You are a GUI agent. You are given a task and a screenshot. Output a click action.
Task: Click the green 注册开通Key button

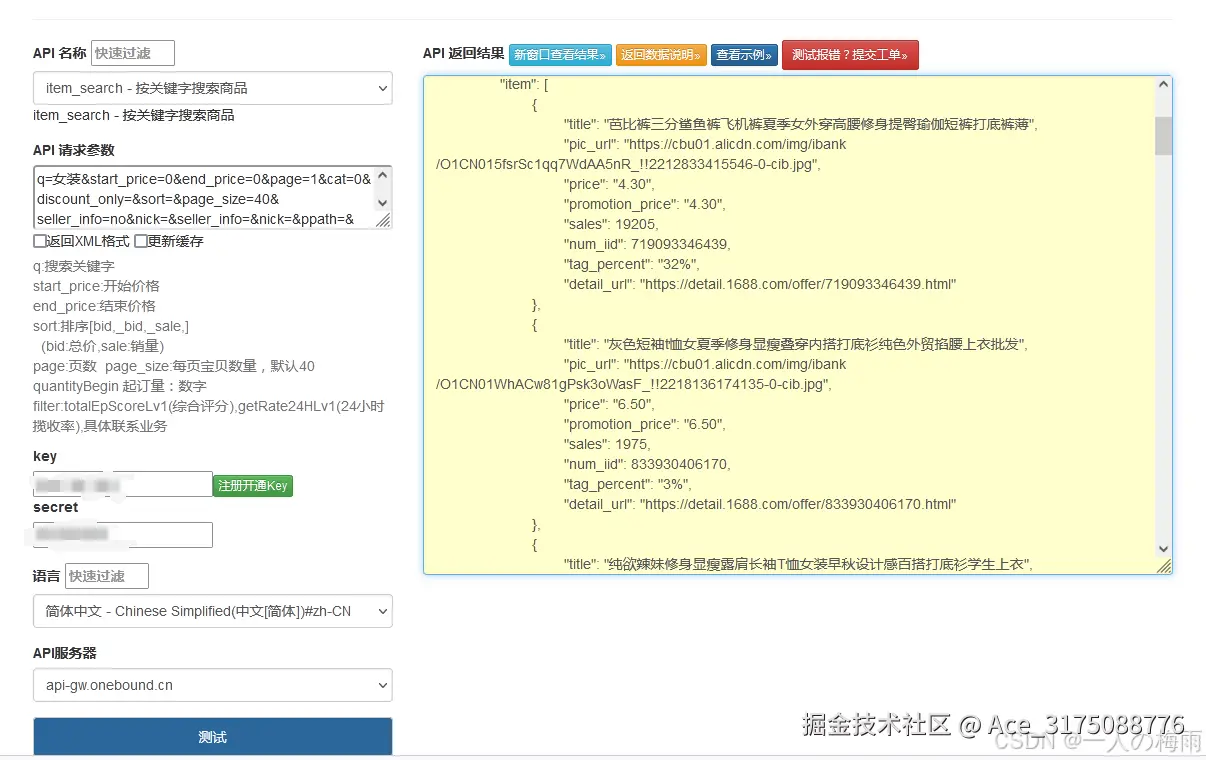253,485
